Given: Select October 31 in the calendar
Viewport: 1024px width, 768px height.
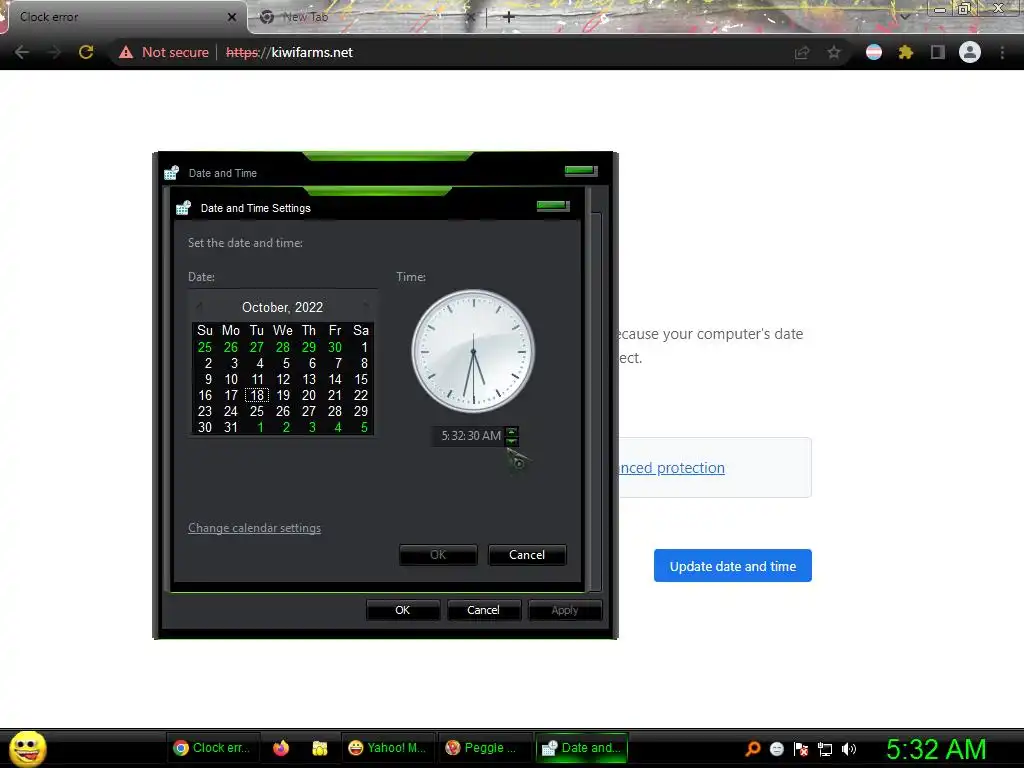Looking at the screenshot, I should tap(231, 427).
